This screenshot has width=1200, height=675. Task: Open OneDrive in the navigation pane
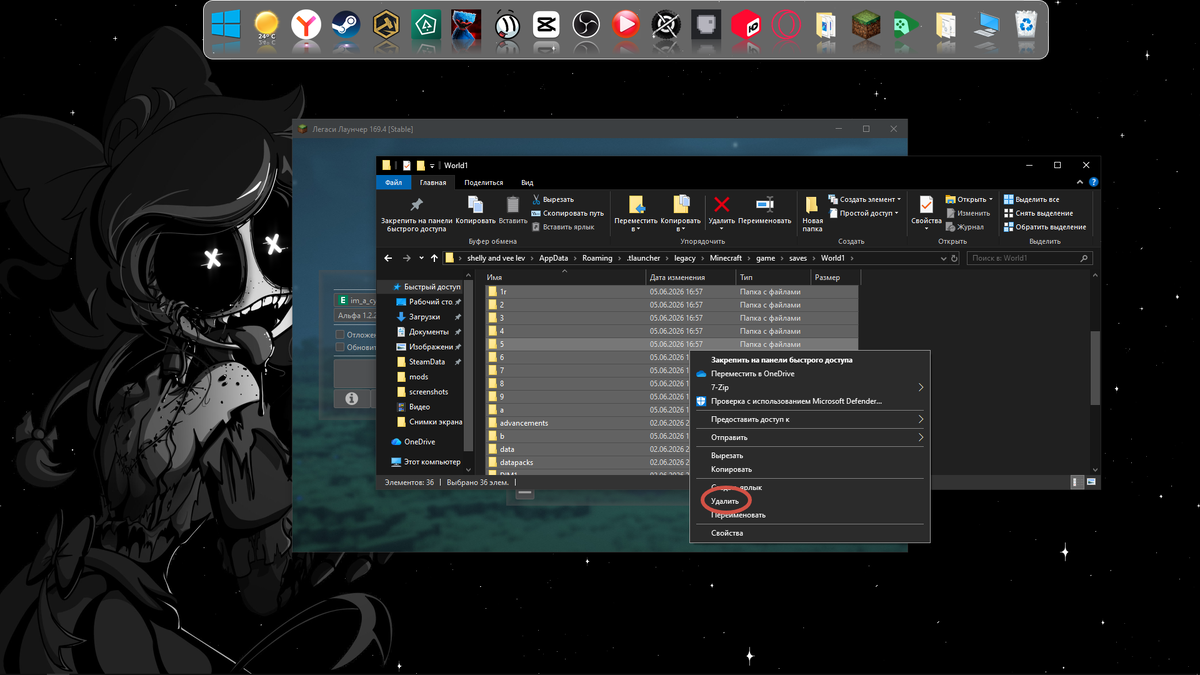(412, 441)
